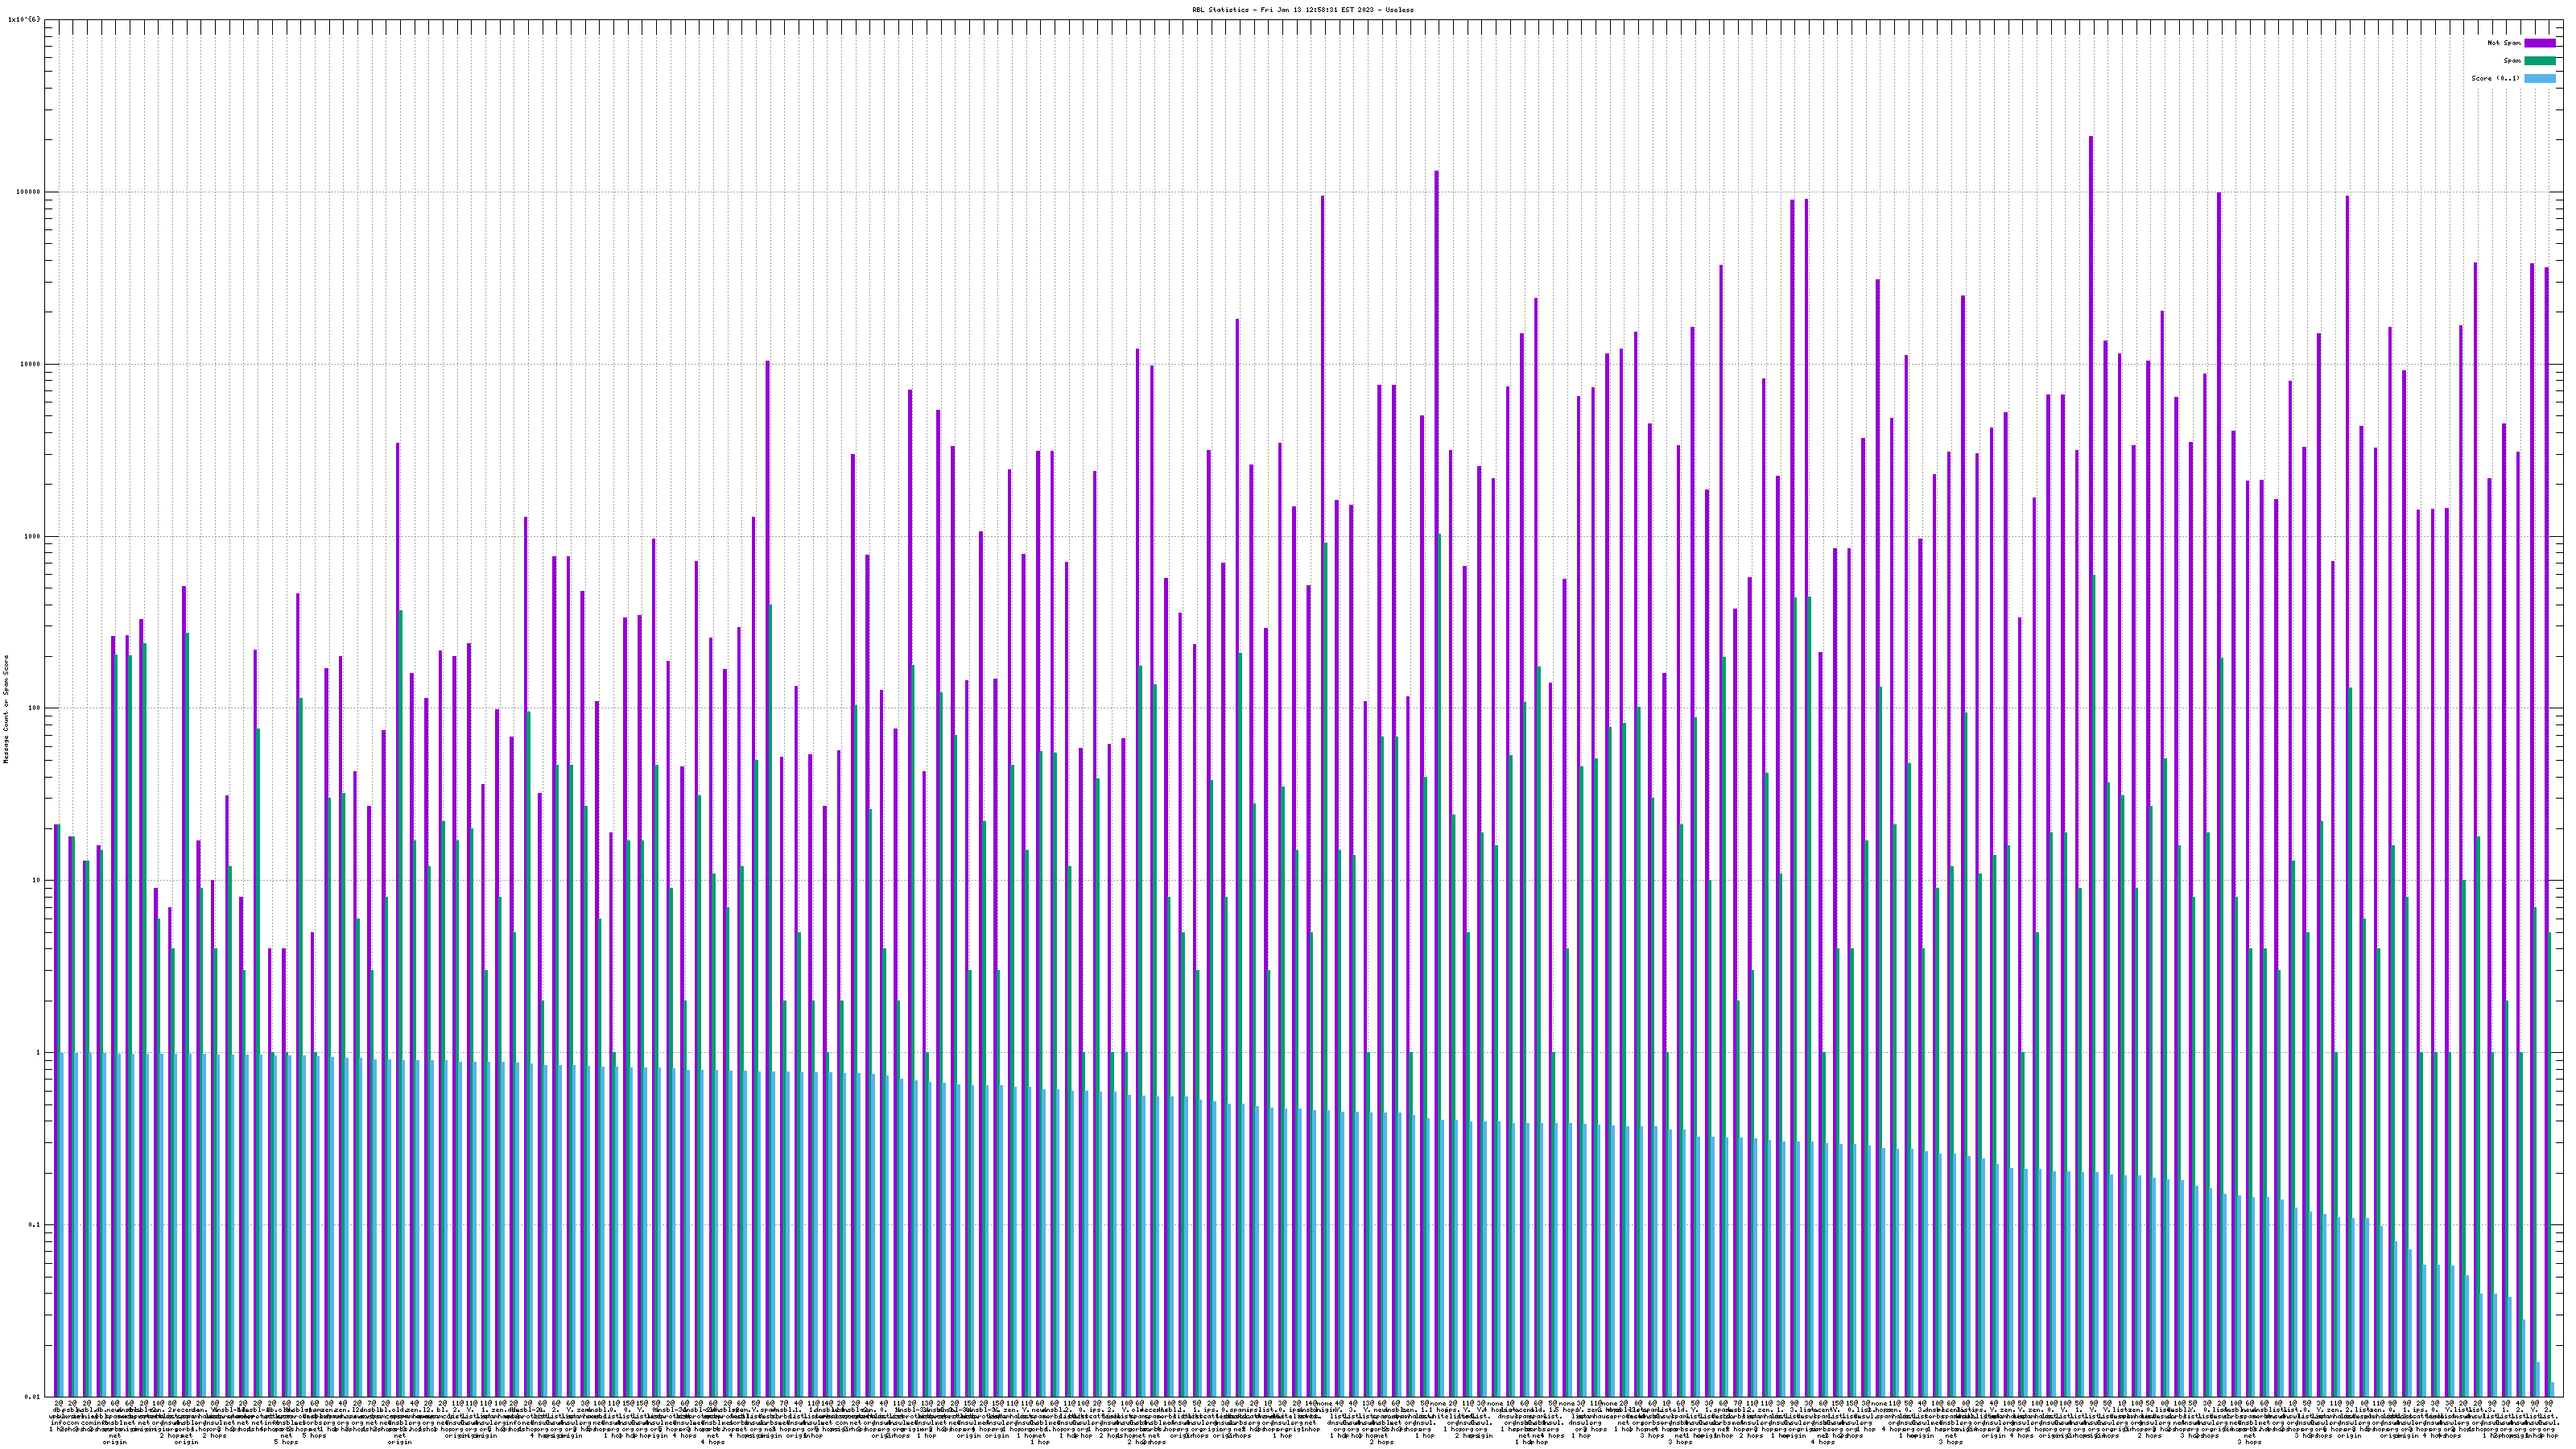The width and height of the screenshot is (2576, 1449).
Task: Click the 'Spam' legend text label
Action: pos(2512,61)
